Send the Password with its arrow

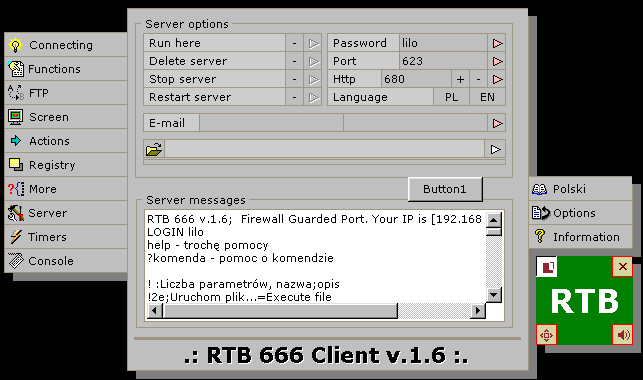[497, 43]
